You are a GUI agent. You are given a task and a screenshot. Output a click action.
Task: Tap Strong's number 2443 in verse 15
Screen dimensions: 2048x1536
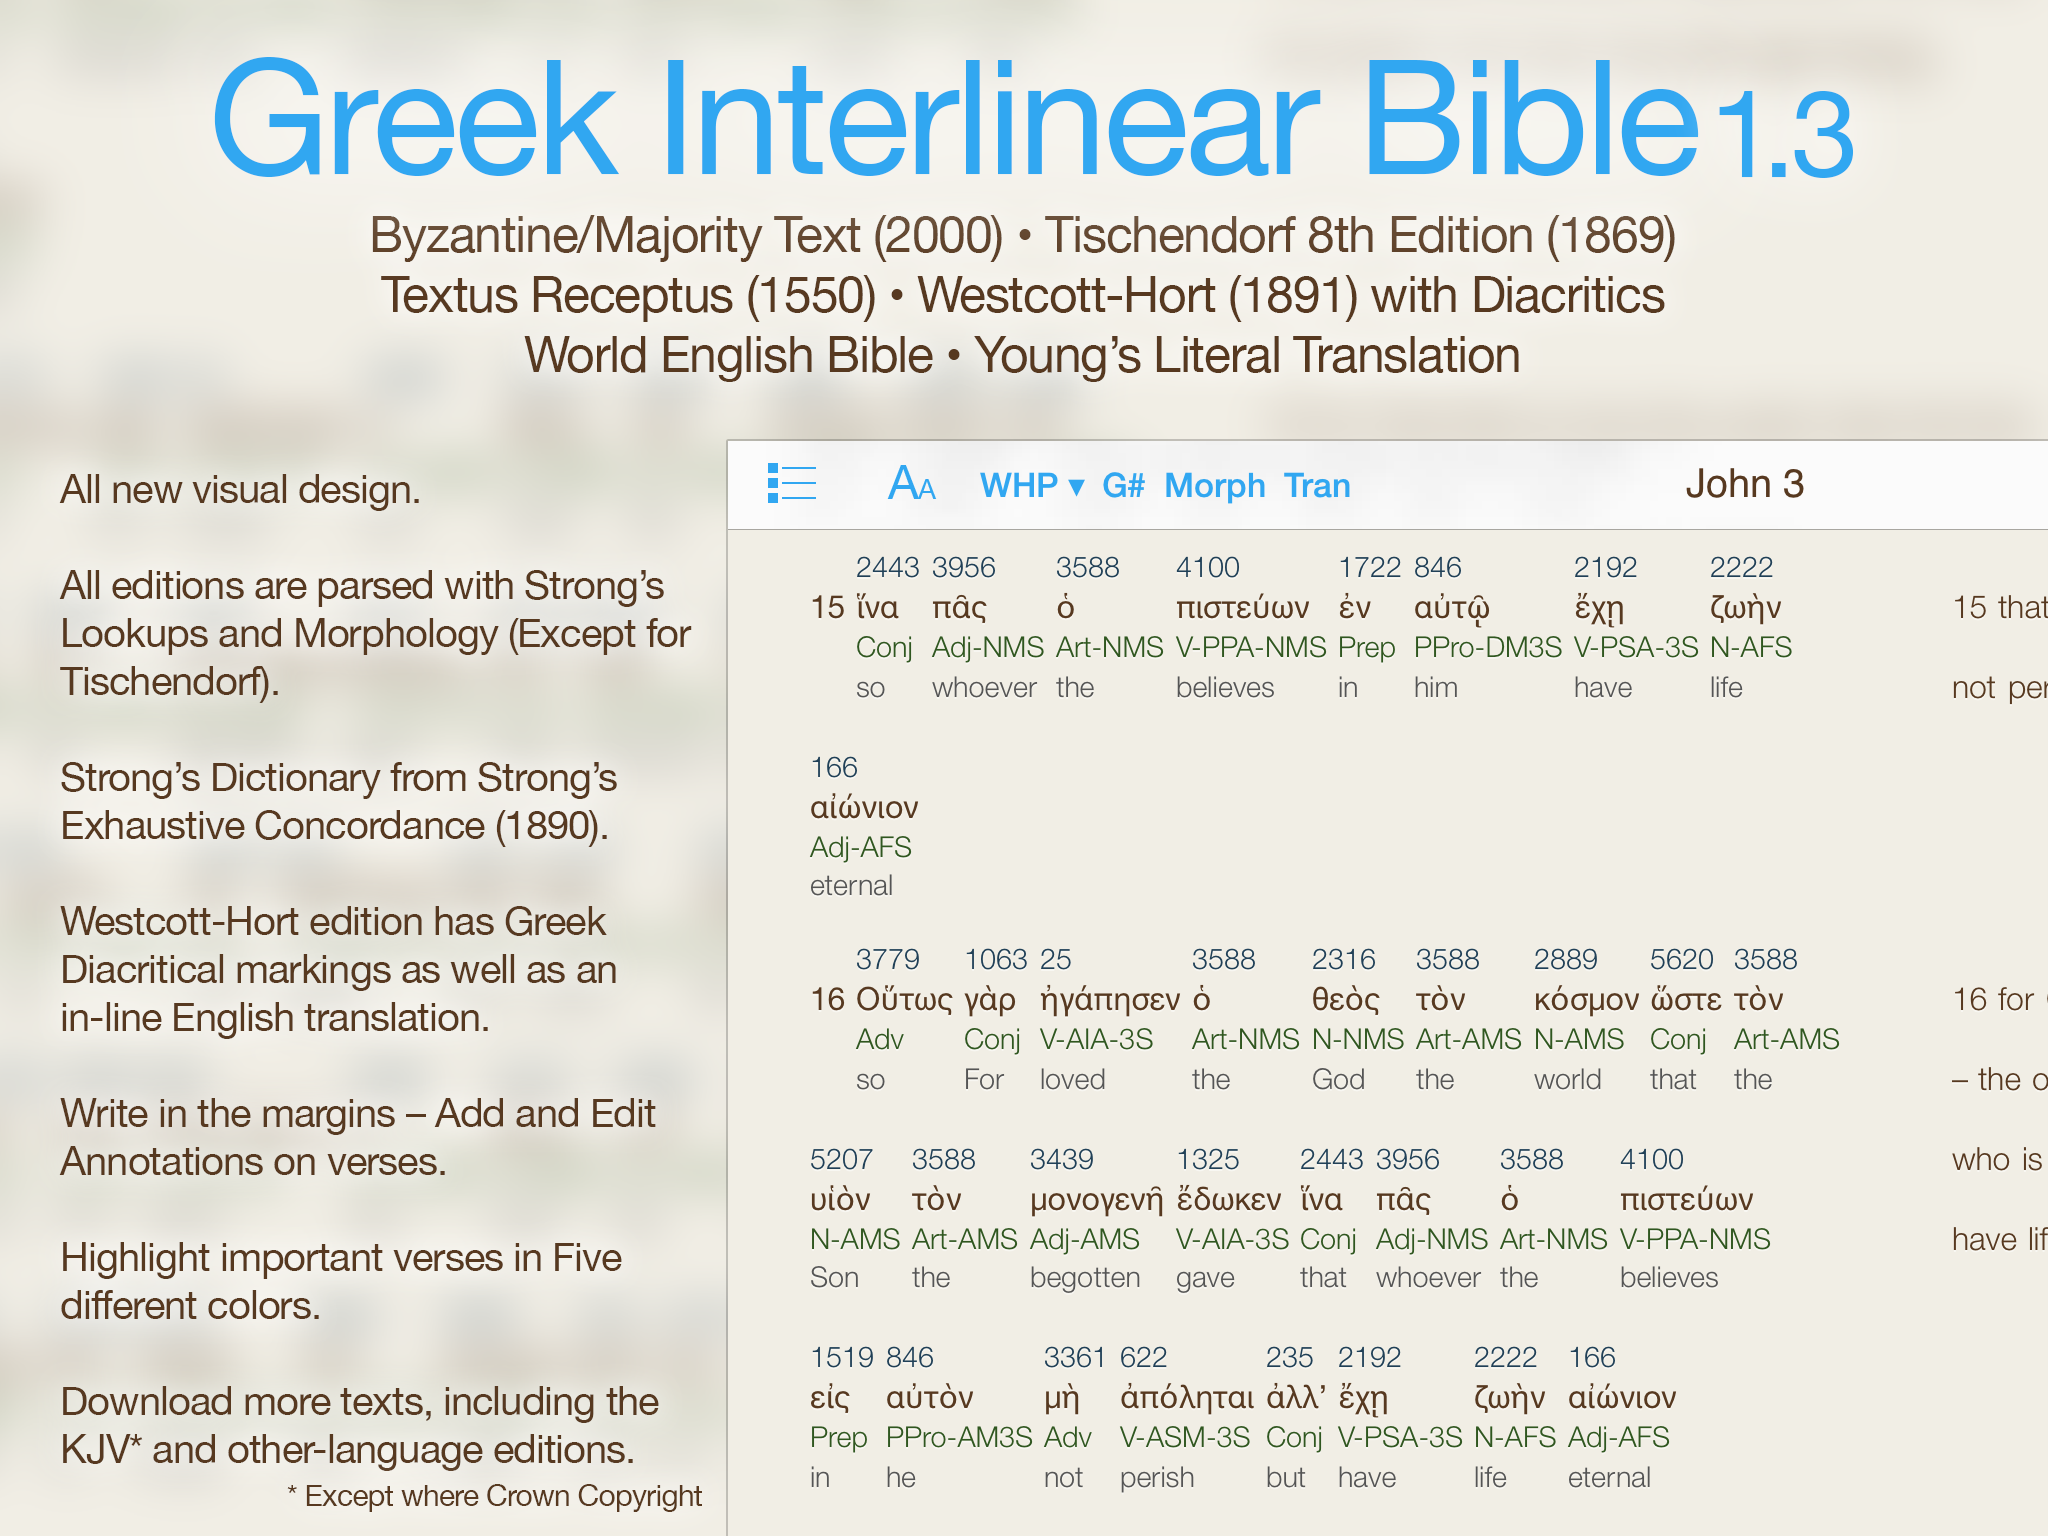886,567
